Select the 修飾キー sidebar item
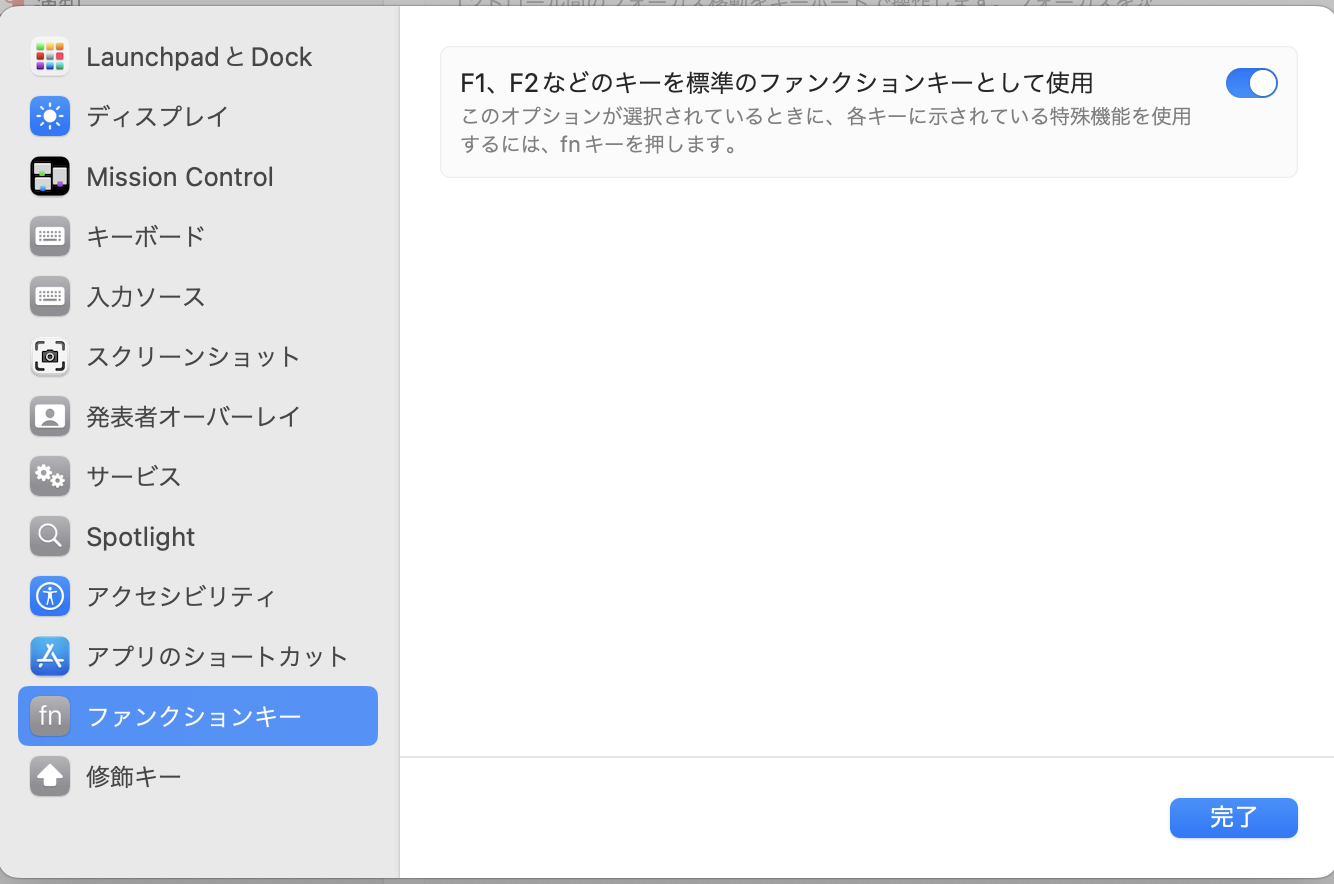The width and height of the screenshot is (1334, 884). (134, 777)
